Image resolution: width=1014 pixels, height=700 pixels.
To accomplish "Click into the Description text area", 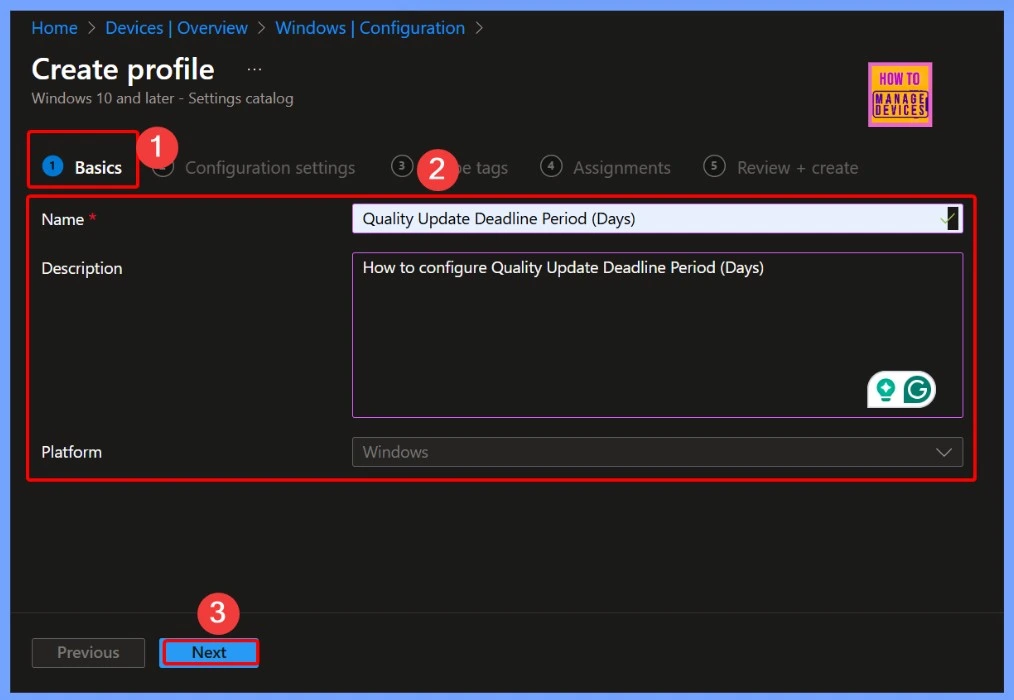I will click(x=657, y=335).
